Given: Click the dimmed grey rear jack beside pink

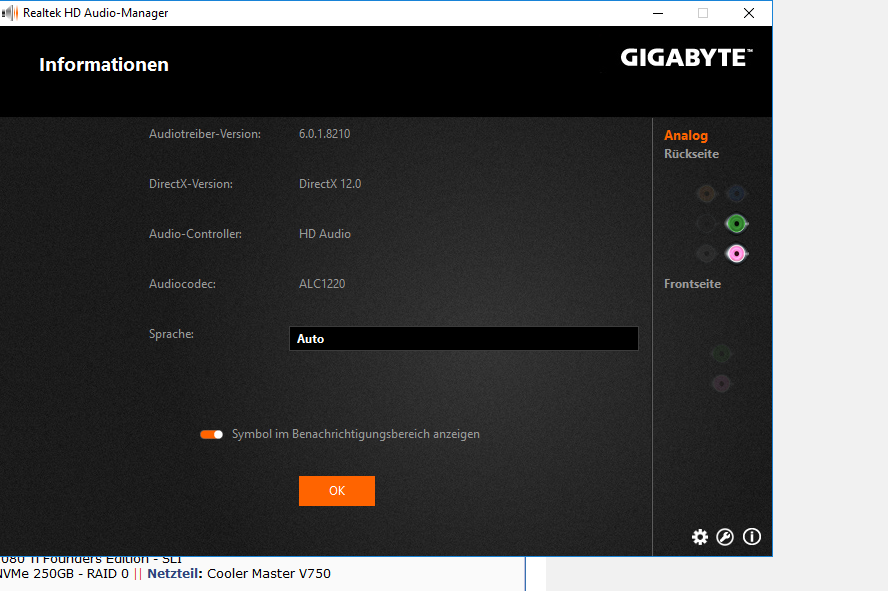Looking at the screenshot, I should [x=706, y=254].
